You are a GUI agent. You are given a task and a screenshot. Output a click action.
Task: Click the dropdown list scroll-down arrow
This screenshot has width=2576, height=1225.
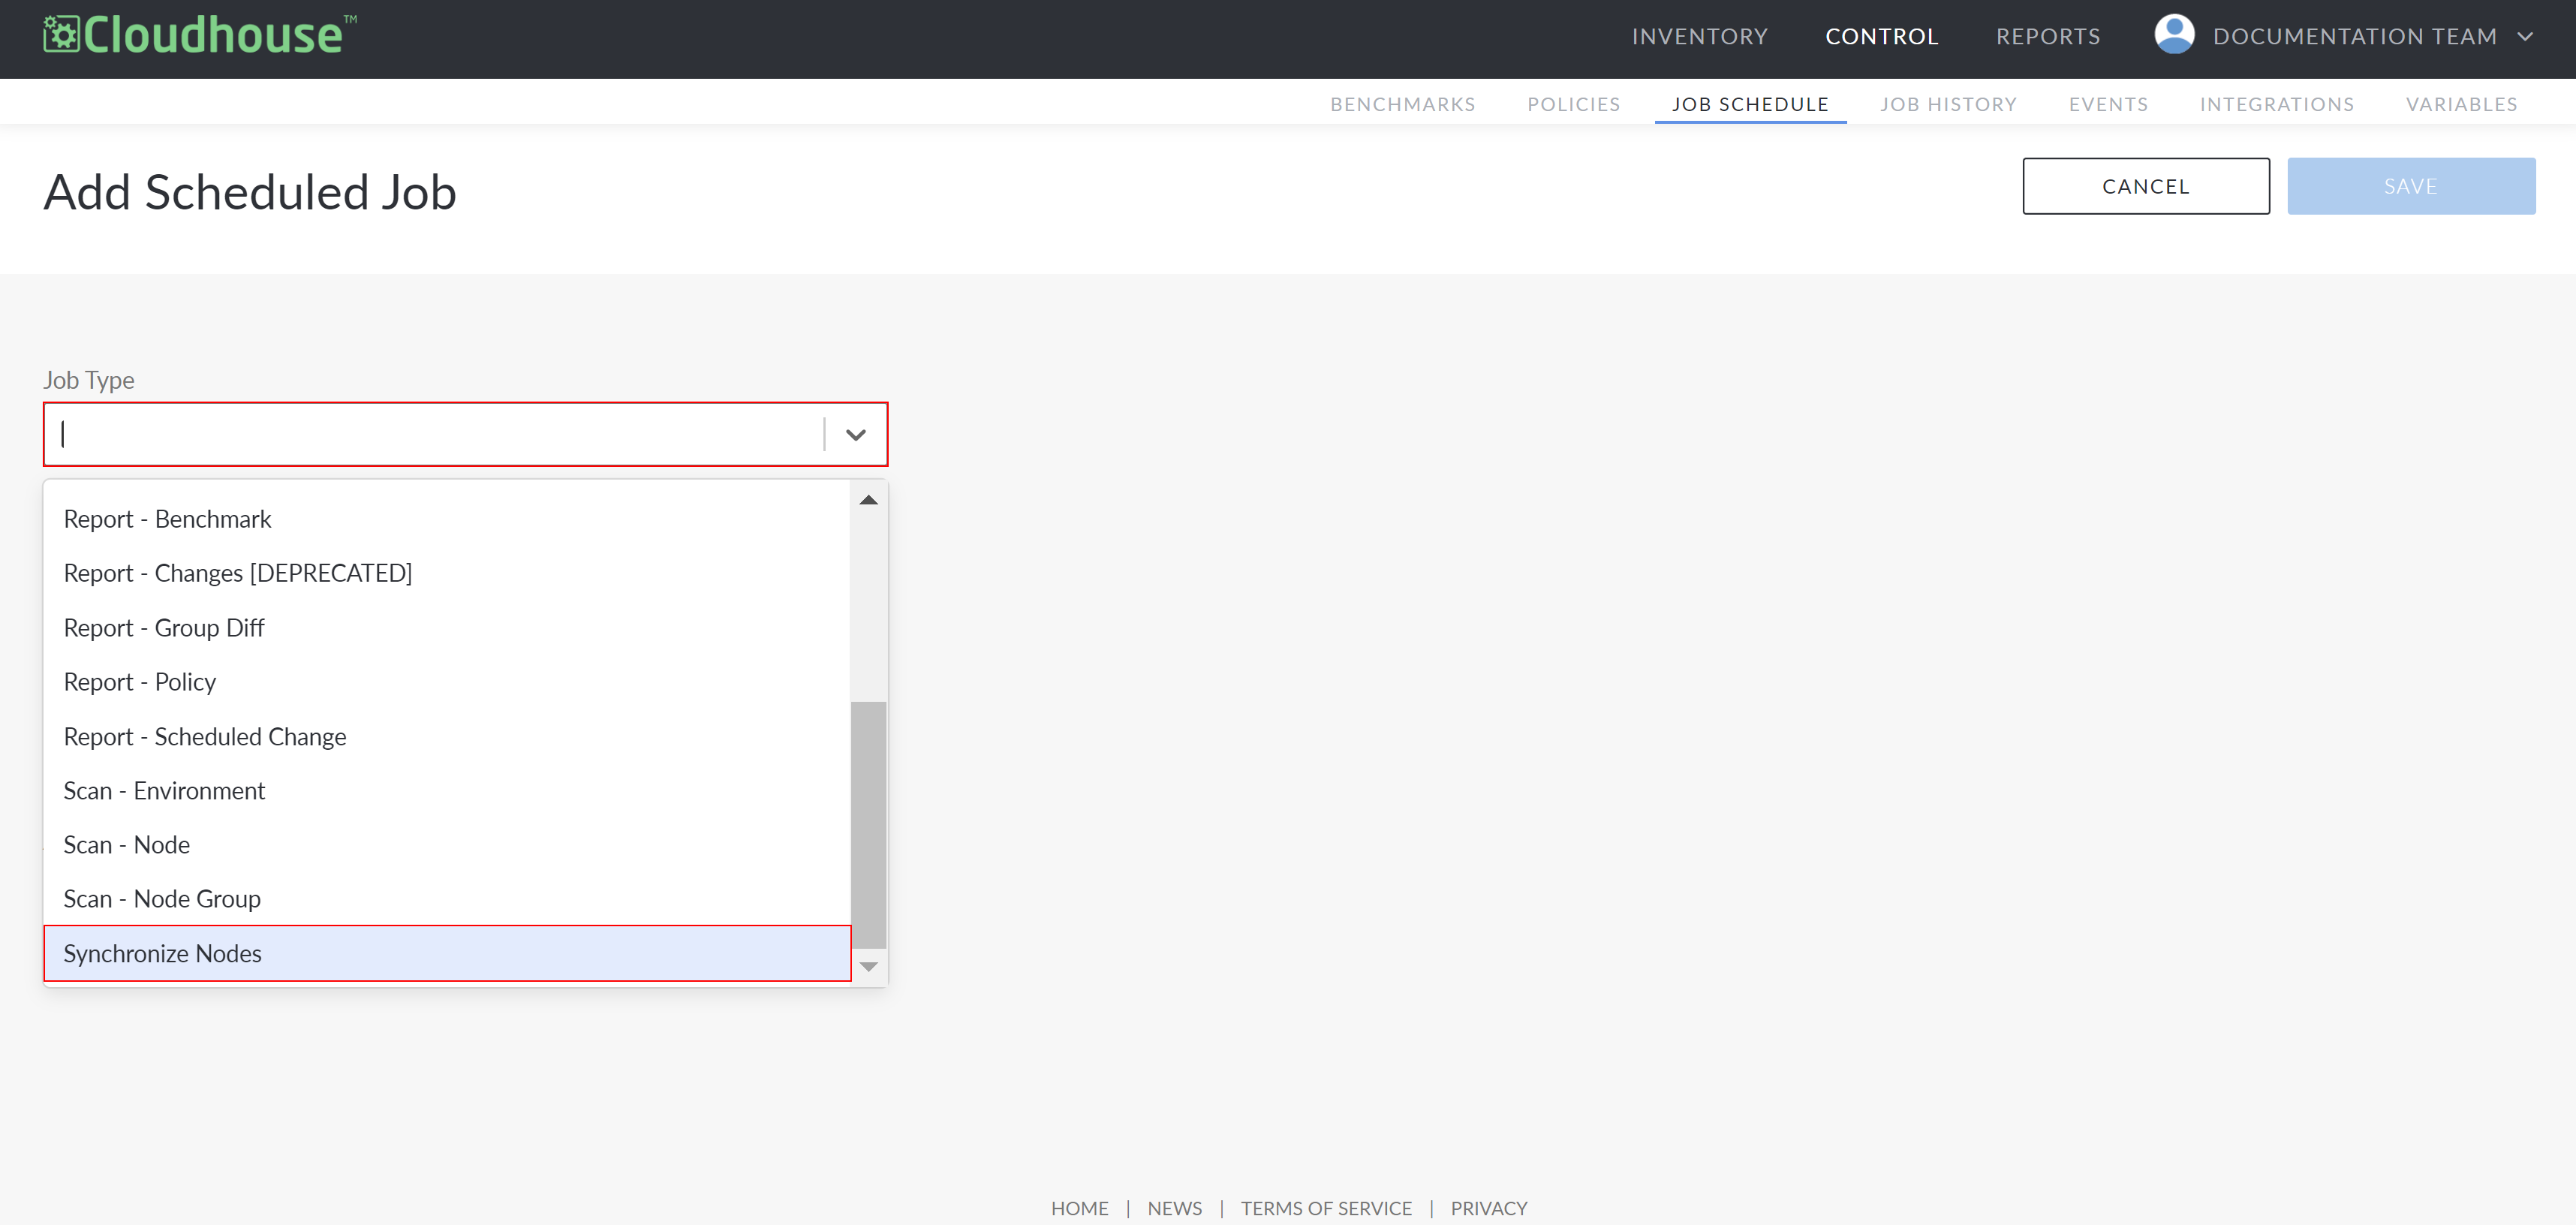[869, 967]
